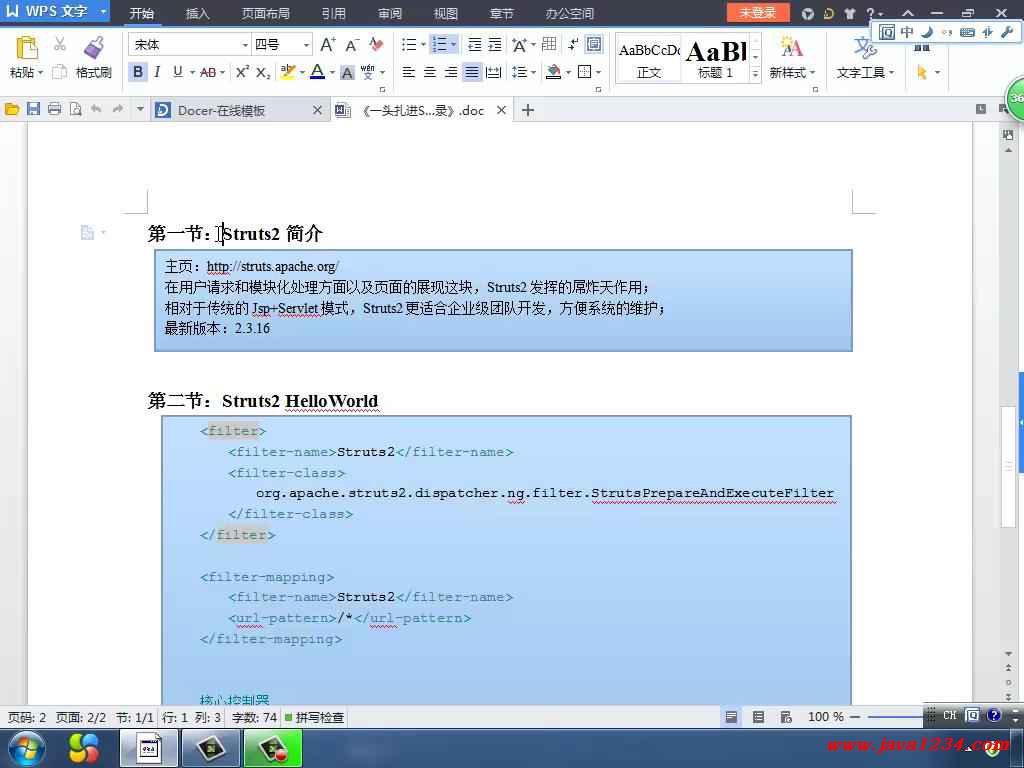The height and width of the screenshot is (768, 1024).
Task: Open the 页面布局 ribbon tab
Action: [x=265, y=13]
